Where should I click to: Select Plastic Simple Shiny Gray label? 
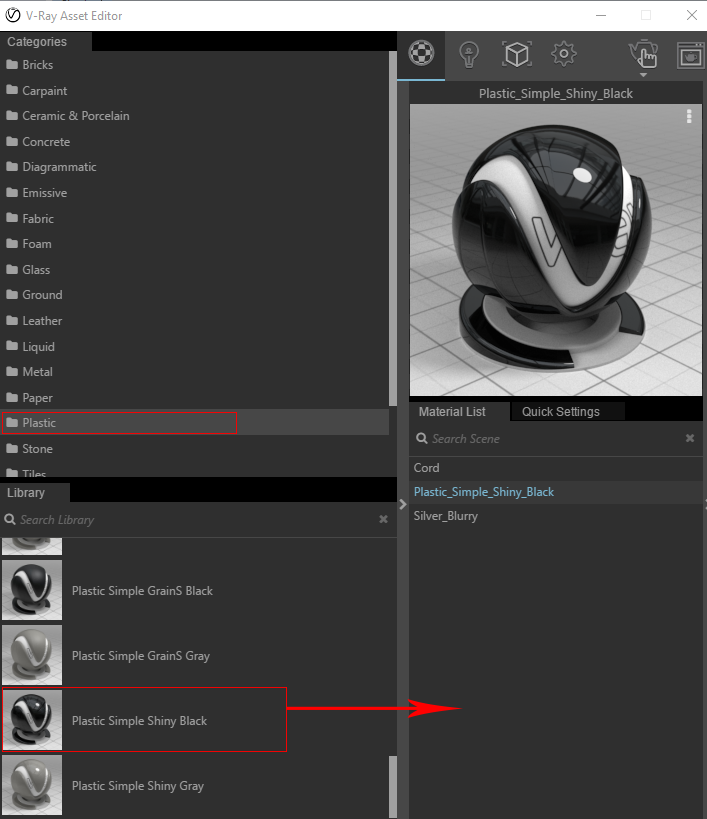137,786
